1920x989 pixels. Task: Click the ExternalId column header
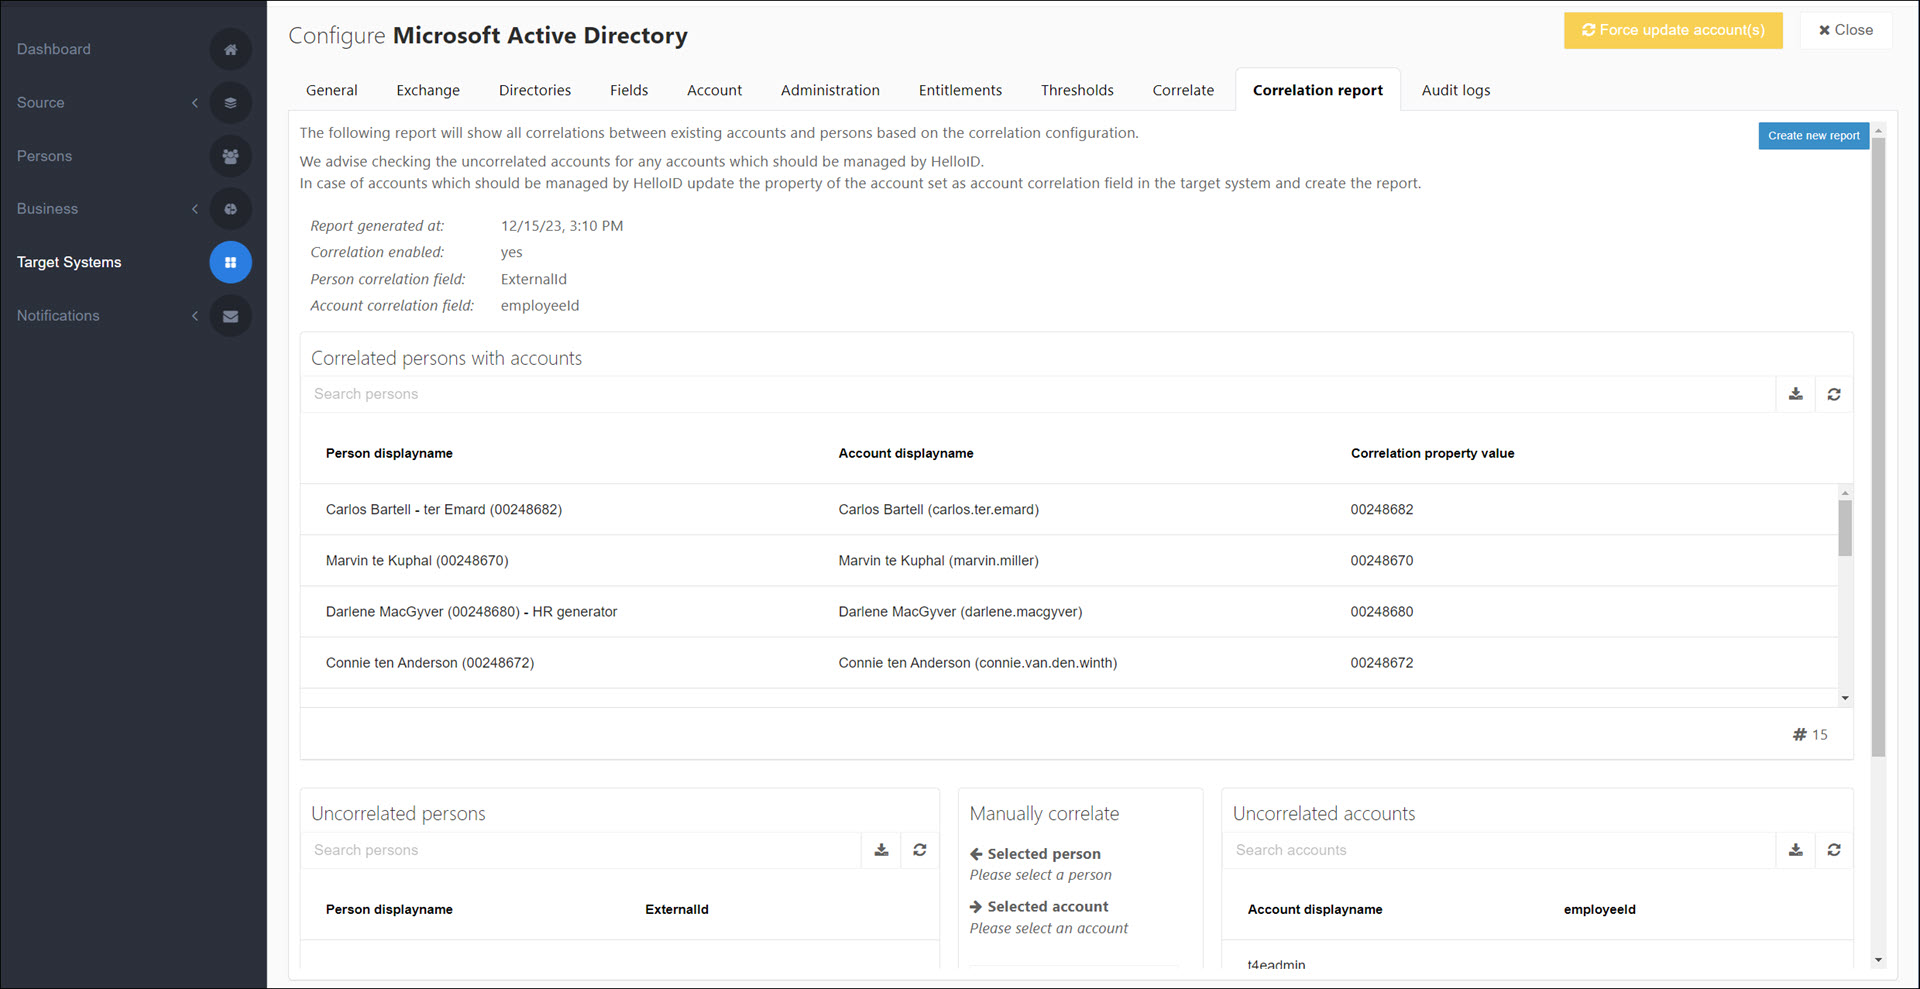[677, 909]
